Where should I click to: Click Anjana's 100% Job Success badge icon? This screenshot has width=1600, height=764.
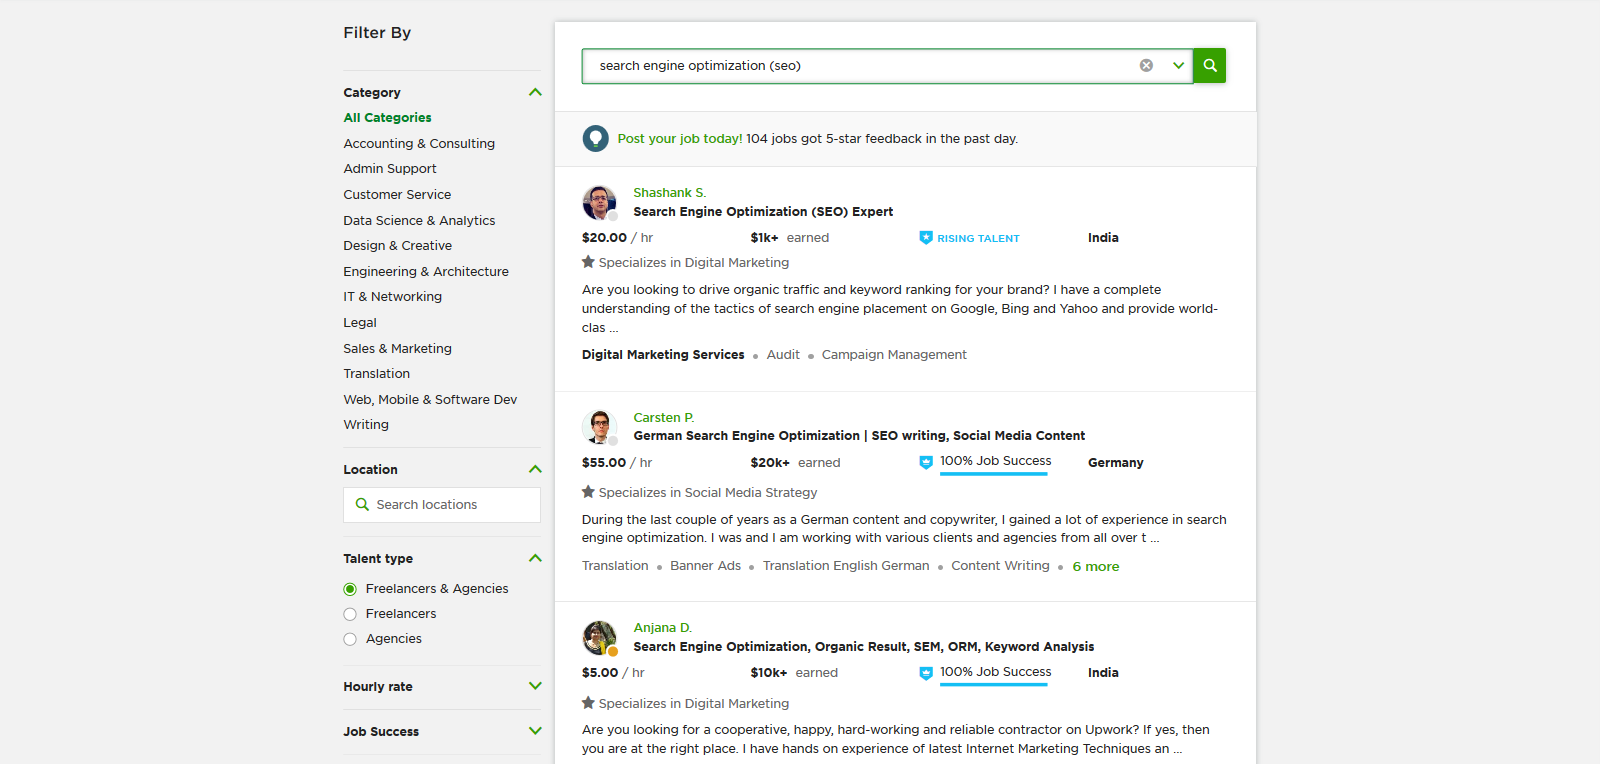click(x=926, y=673)
